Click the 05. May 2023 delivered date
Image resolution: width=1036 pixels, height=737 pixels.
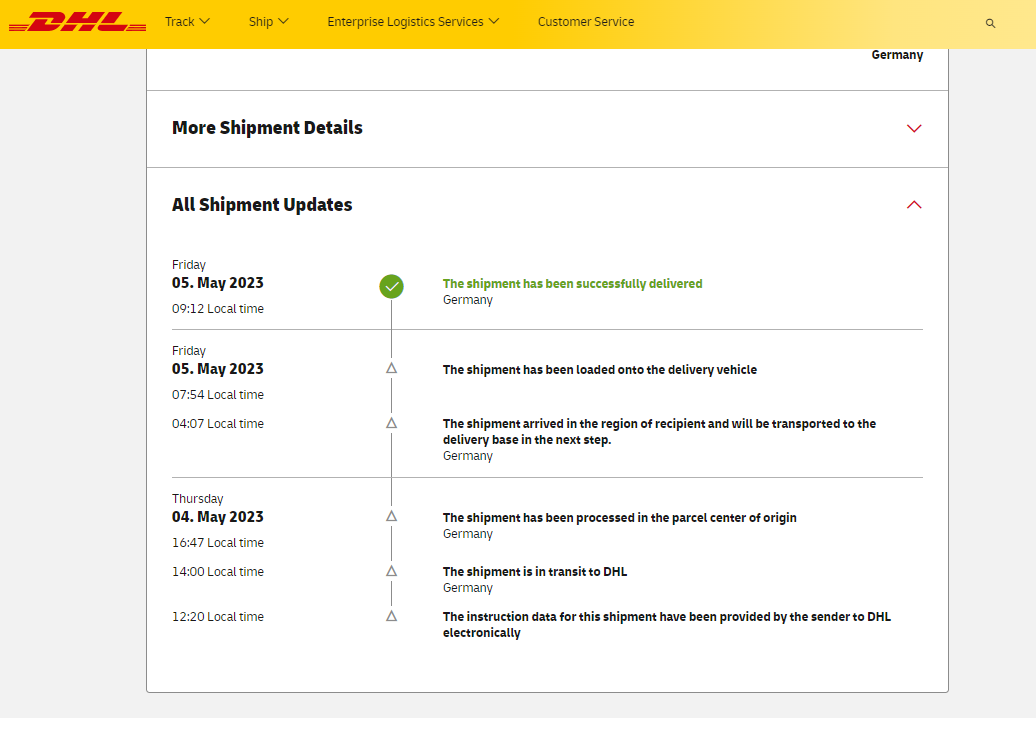tap(218, 283)
